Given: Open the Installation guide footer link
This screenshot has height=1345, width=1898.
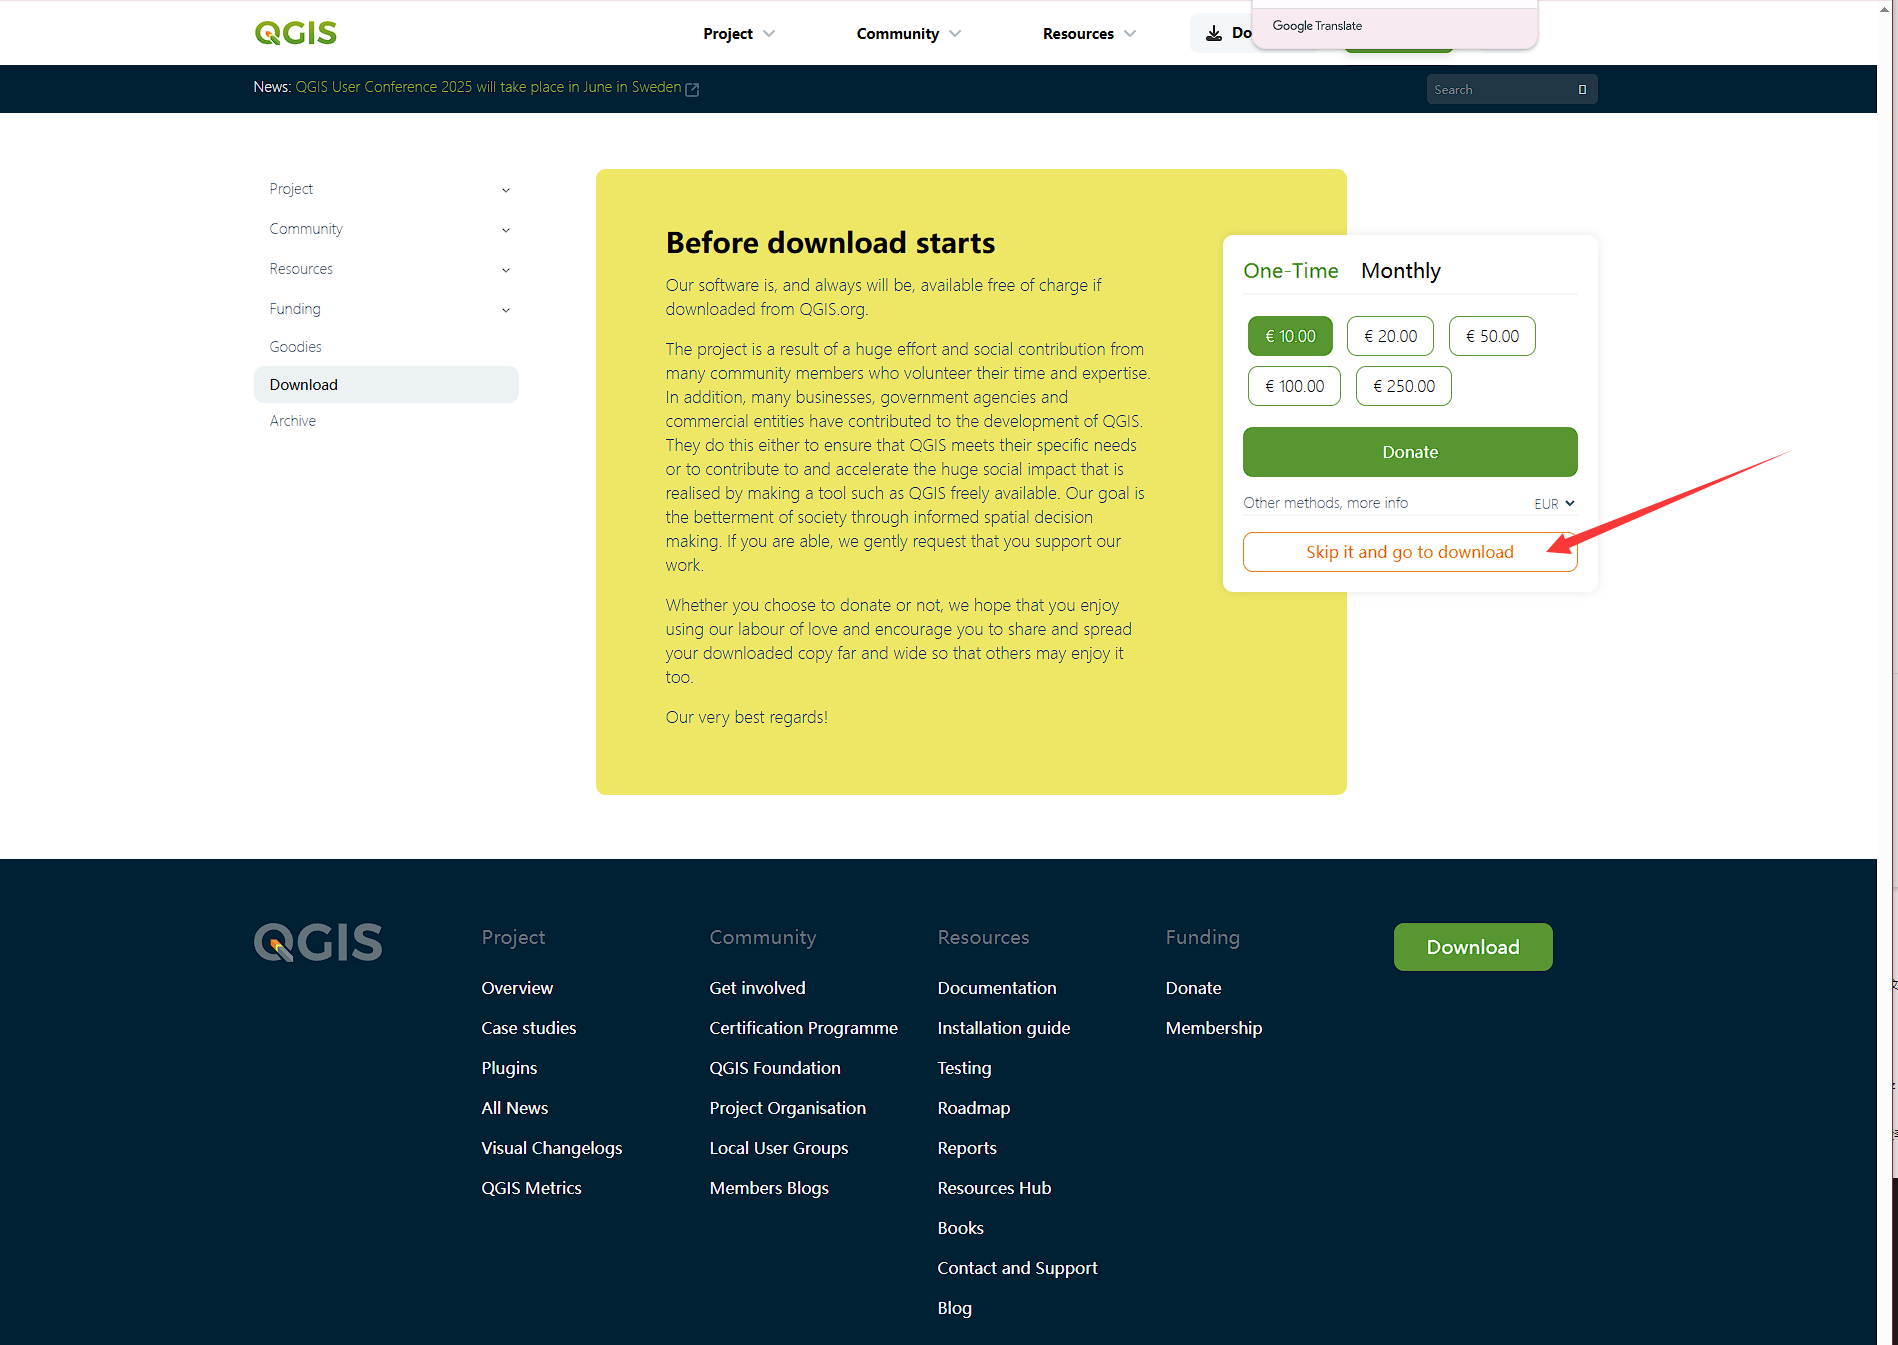Looking at the screenshot, I should point(1003,1028).
